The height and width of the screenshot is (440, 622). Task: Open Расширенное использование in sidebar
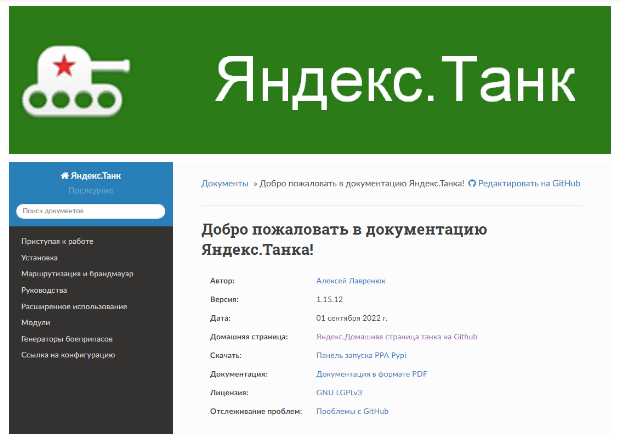coord(74,306)
